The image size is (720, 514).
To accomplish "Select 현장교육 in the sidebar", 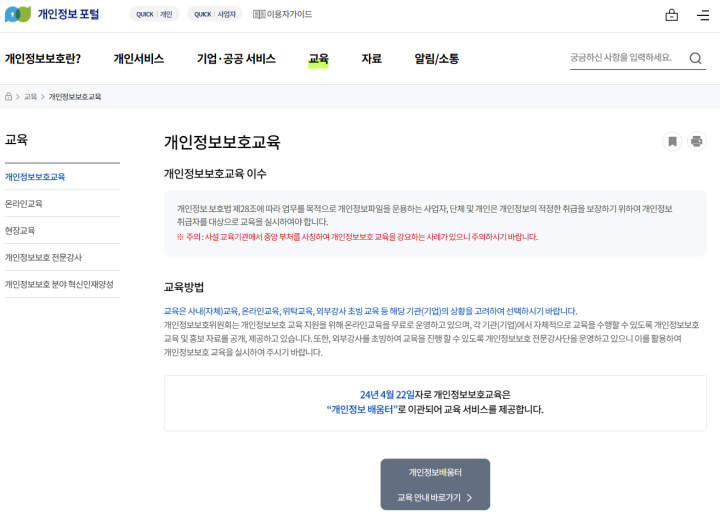I will [x=20, y=231].
